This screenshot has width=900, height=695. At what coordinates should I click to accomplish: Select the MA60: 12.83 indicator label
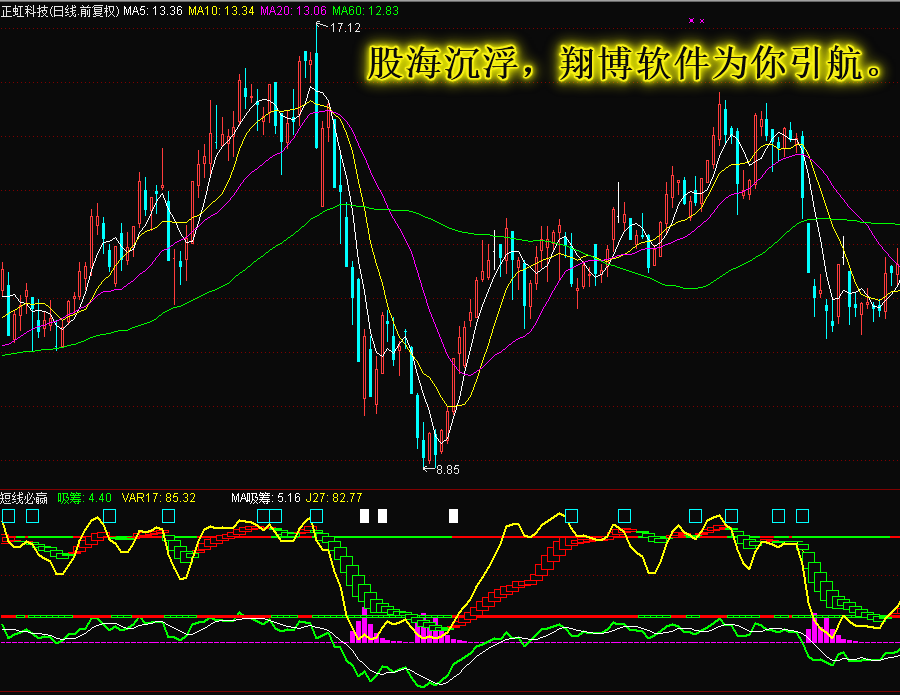(365, 11)
